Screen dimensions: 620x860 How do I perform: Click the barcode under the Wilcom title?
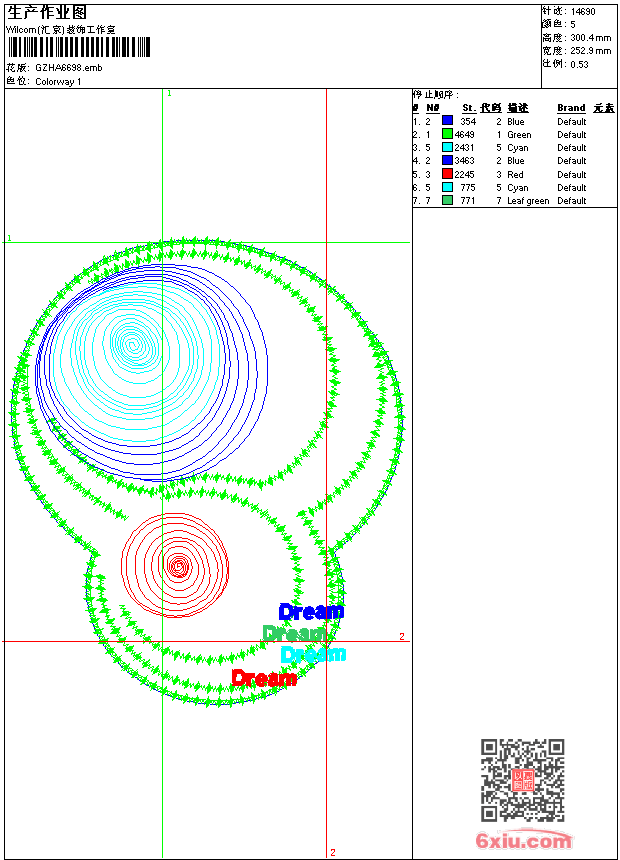coord(78,47)
